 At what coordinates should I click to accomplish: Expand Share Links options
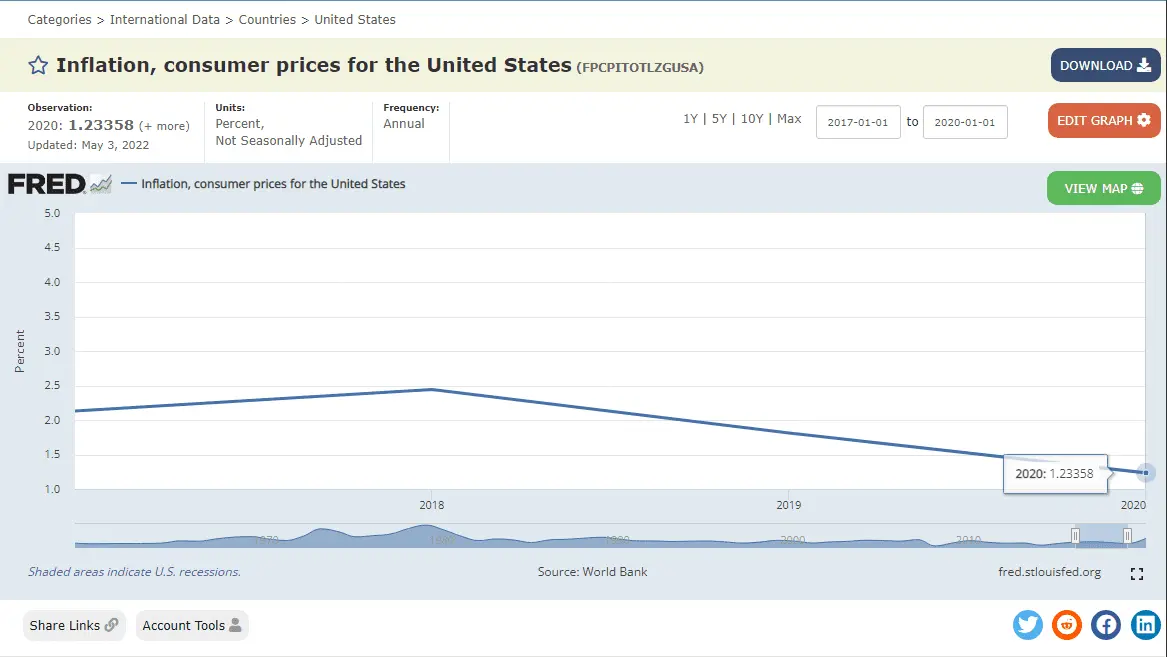pos(74,625)
